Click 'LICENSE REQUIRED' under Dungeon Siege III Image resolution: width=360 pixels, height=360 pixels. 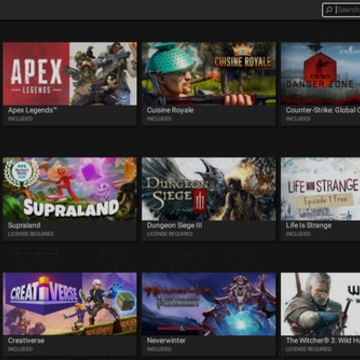point(170,234)
